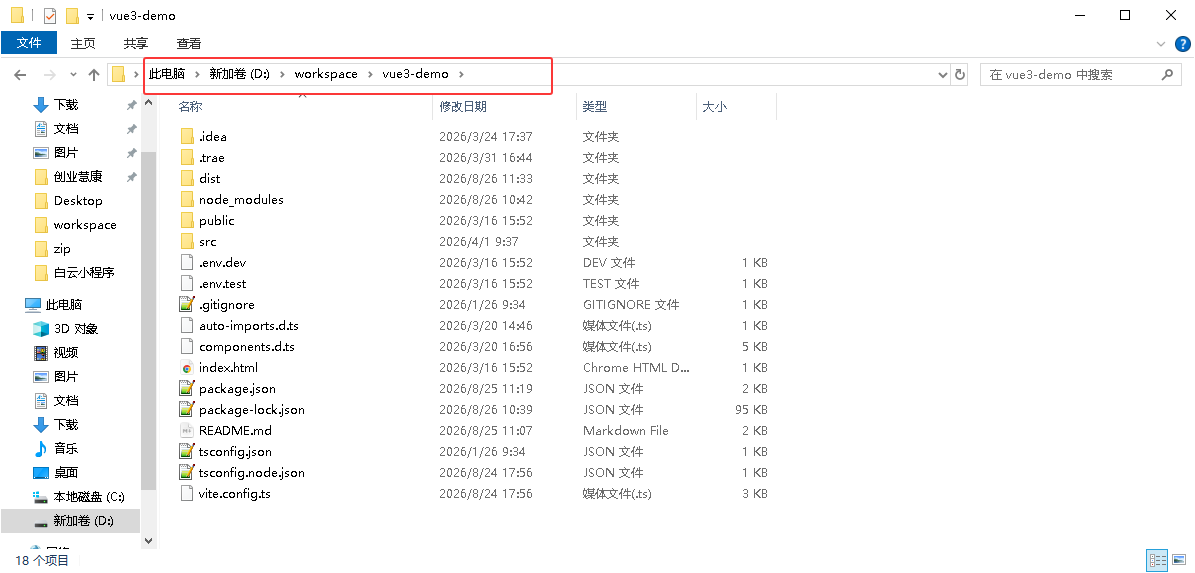Click the Chrome icon of index.html

click(x=187, y=368)
